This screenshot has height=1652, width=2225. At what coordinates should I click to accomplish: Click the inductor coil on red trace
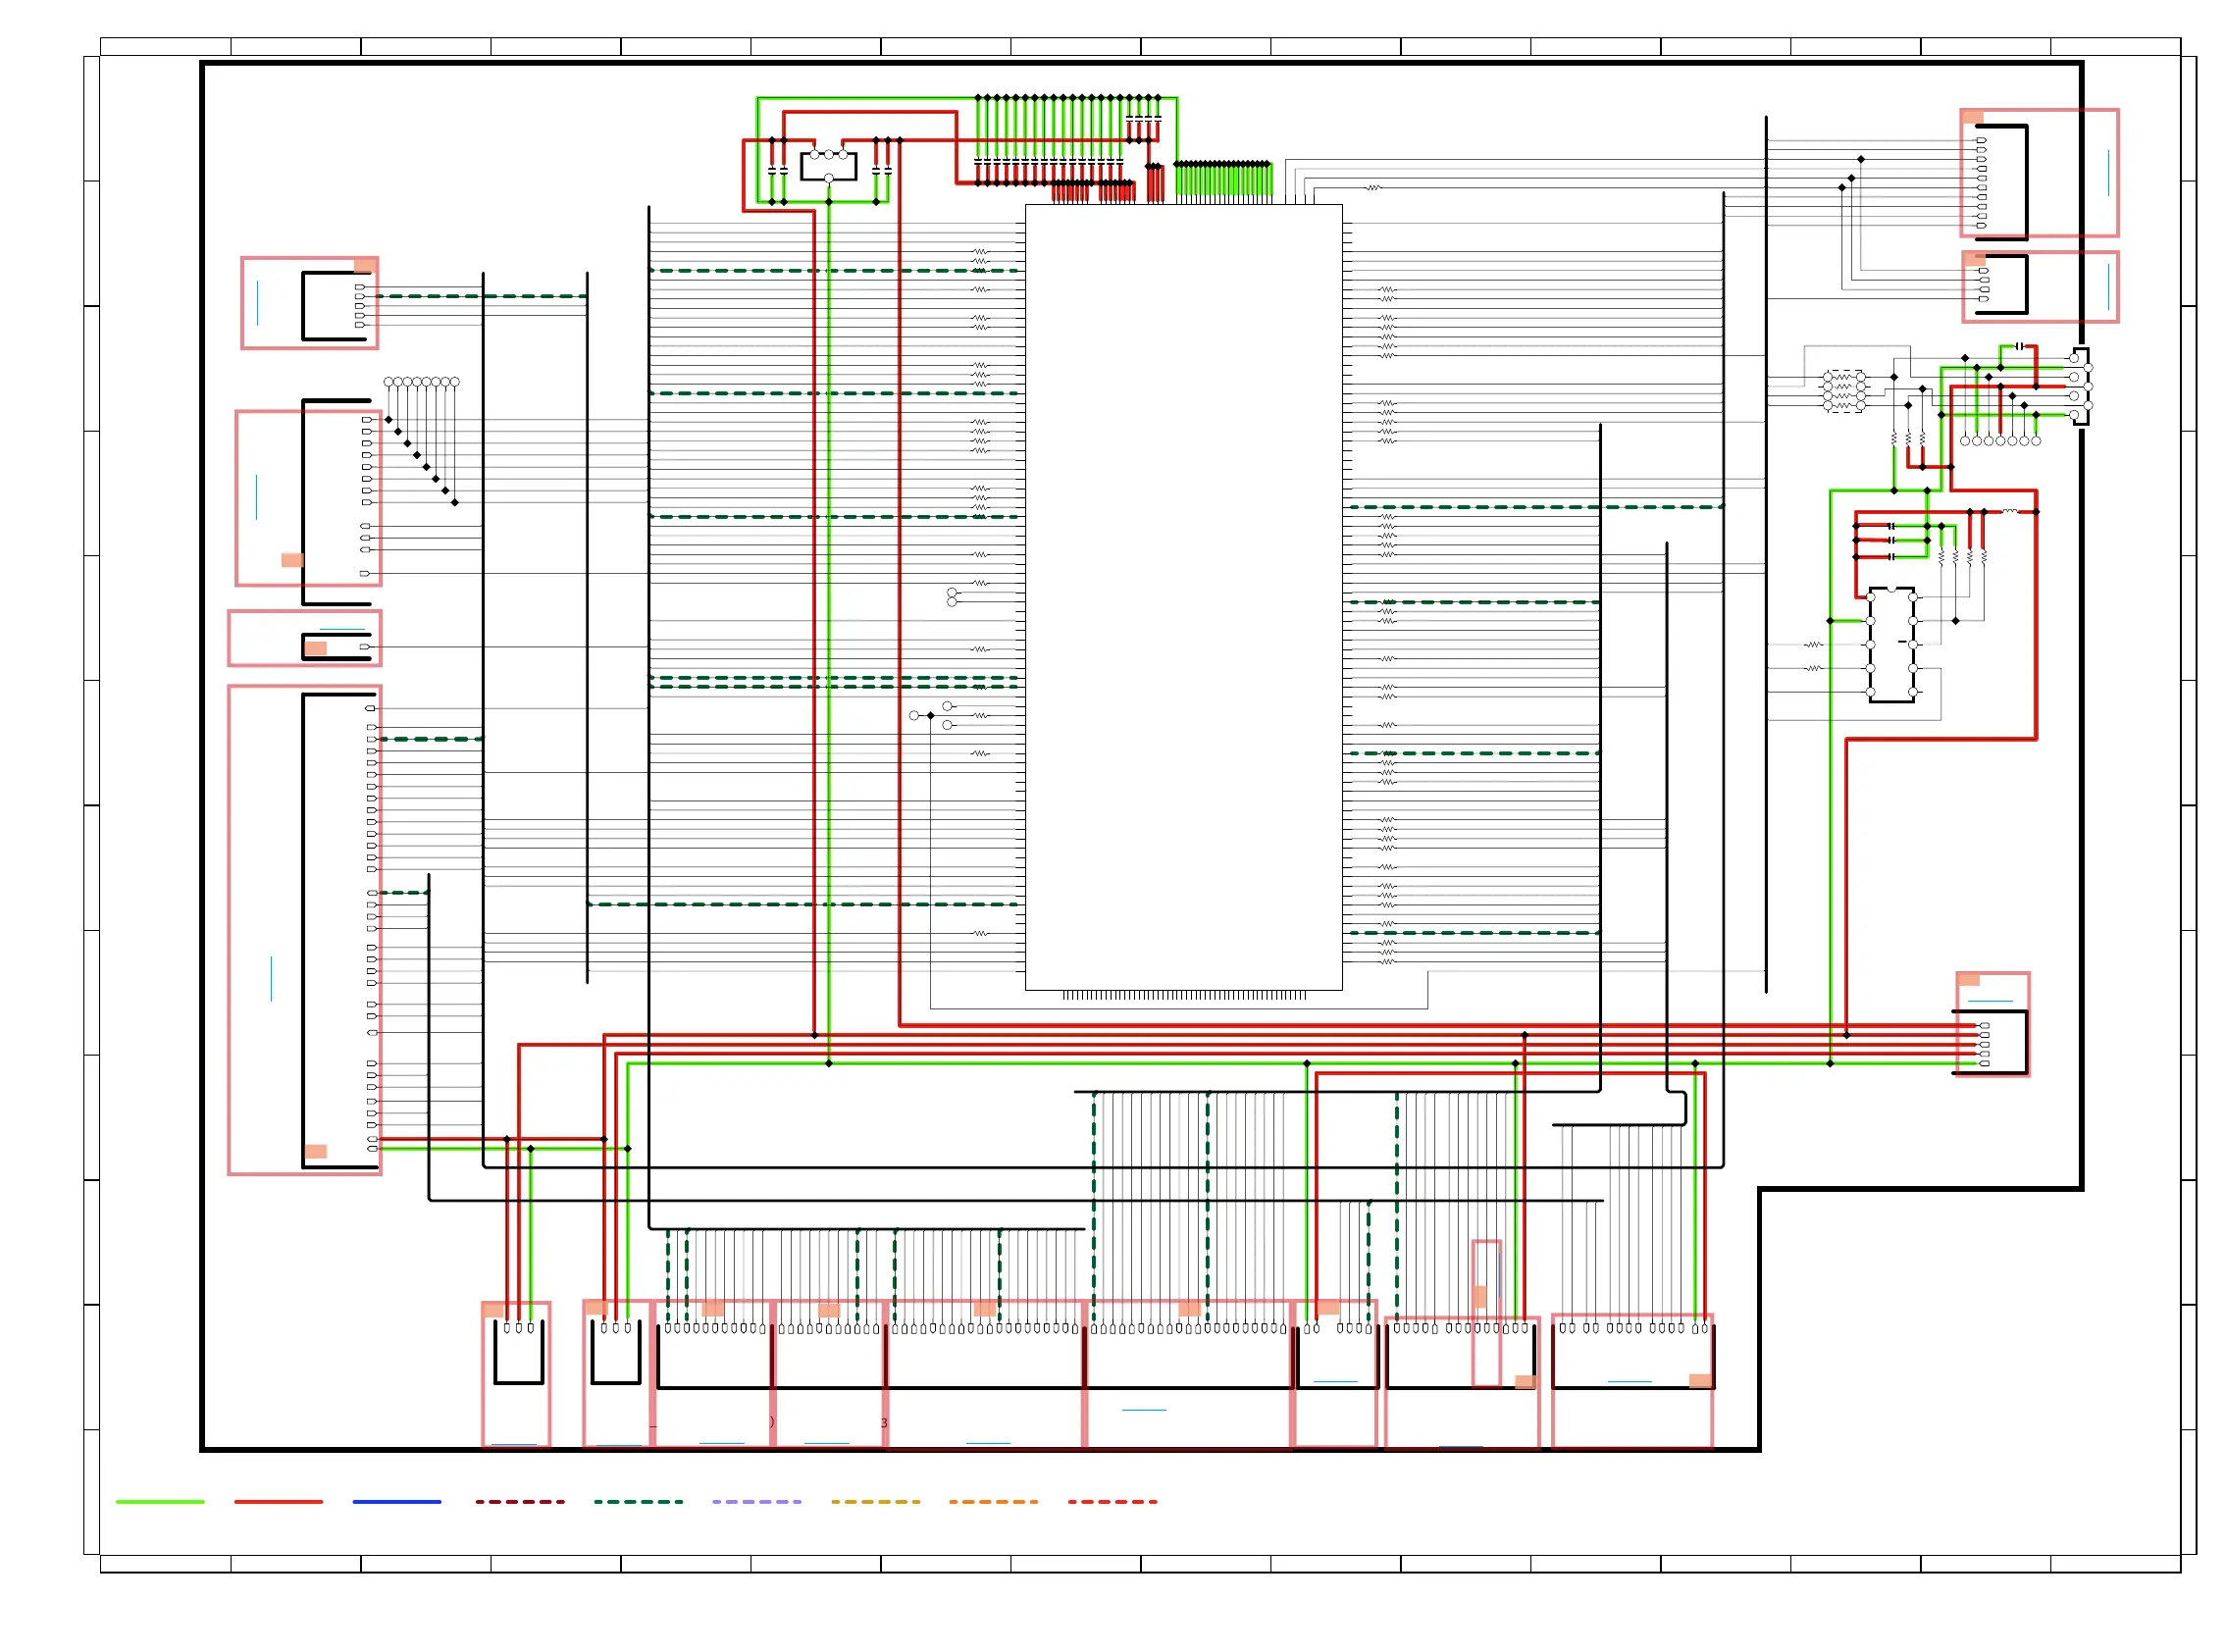coord(2009,511)
